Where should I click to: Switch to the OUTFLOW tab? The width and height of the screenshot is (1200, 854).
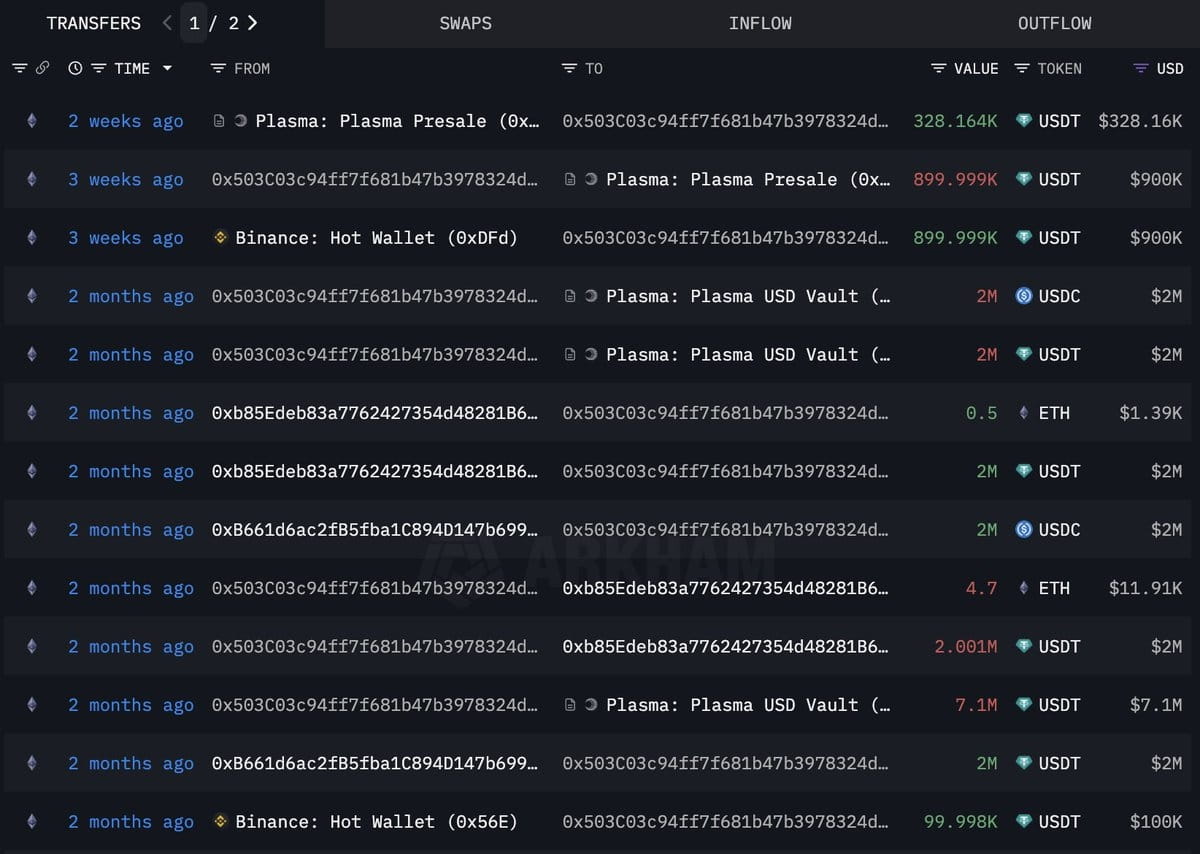(1054, 23)
